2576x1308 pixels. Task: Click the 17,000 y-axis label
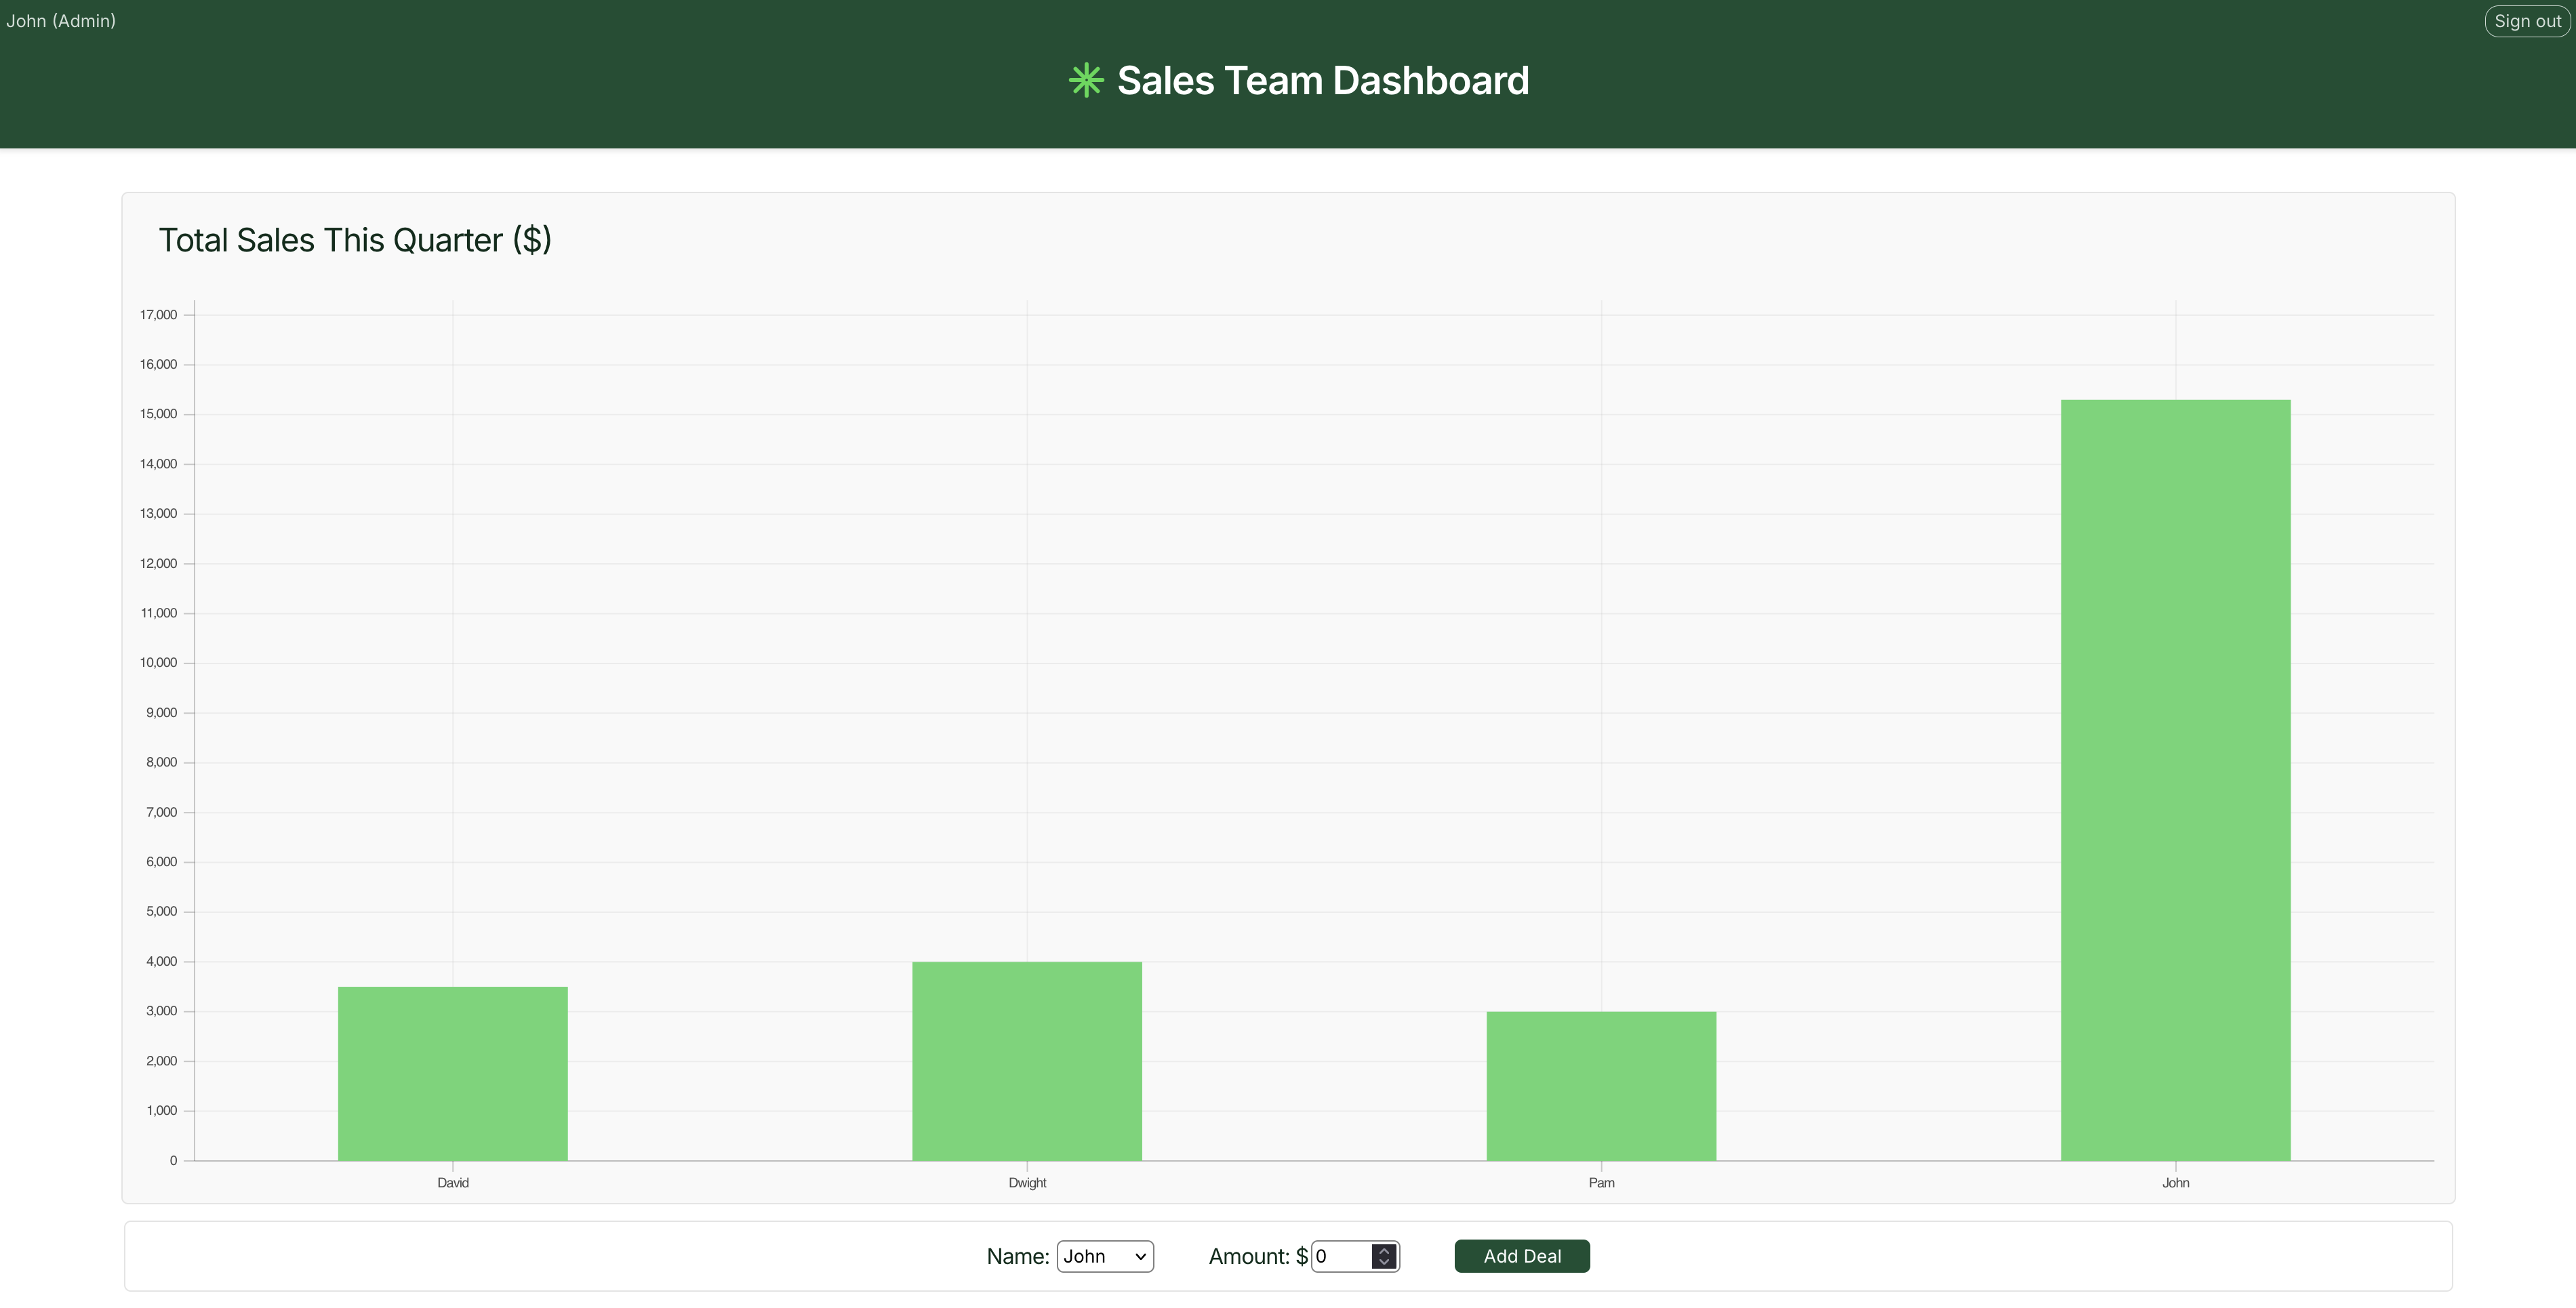158,315
